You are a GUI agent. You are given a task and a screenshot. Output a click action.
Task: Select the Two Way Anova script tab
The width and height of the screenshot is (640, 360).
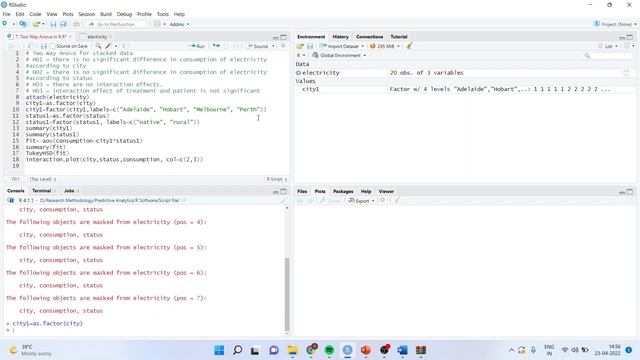[x=40, y=37]
